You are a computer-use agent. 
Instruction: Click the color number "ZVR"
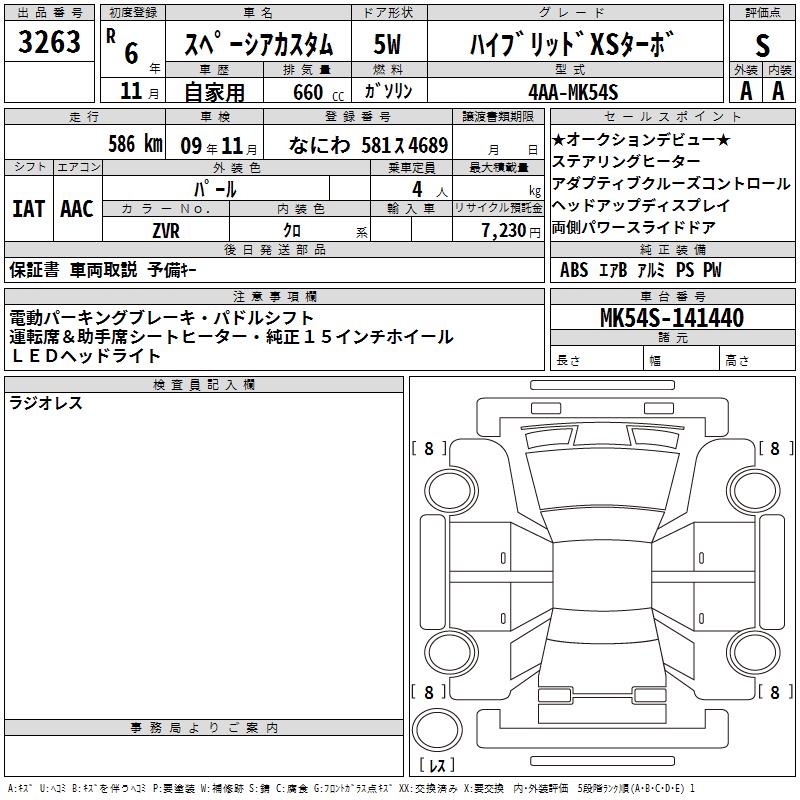166,231
